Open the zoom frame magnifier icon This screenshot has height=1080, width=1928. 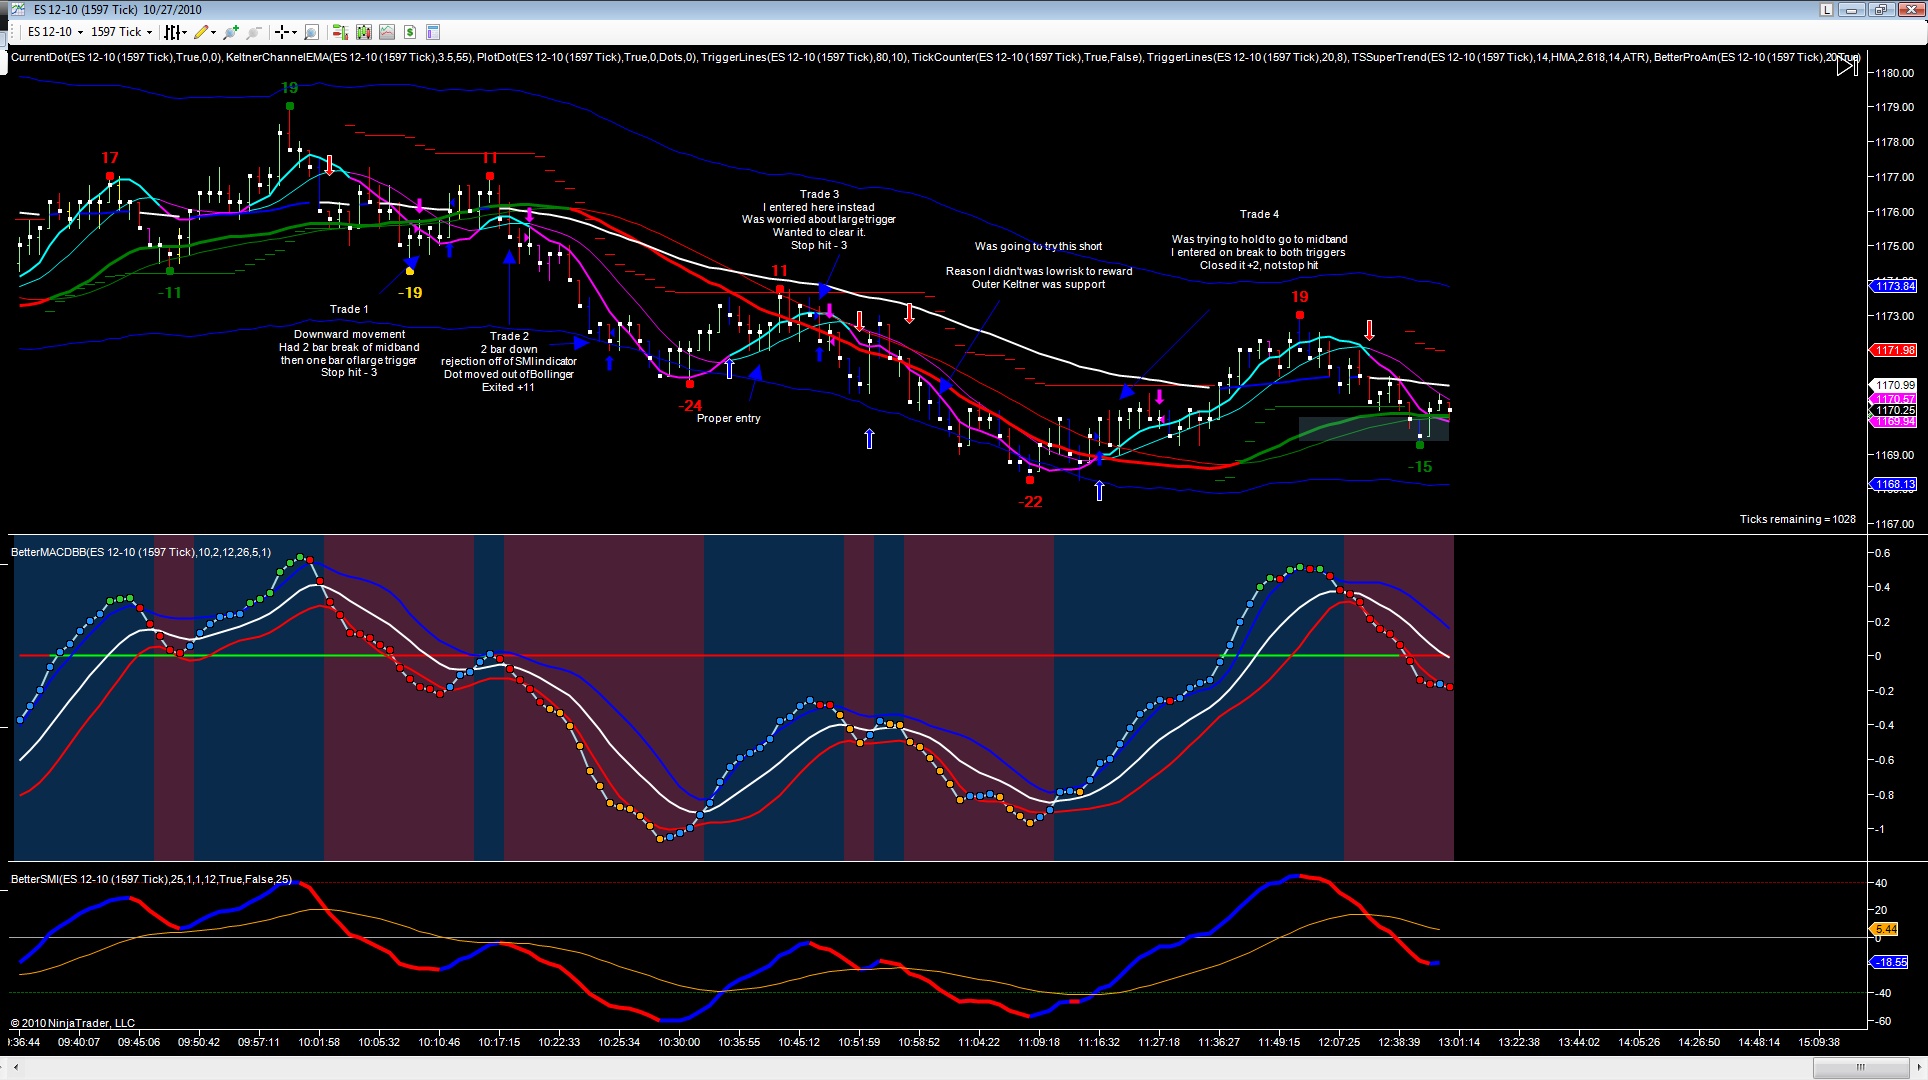click(x=312, y=32)
